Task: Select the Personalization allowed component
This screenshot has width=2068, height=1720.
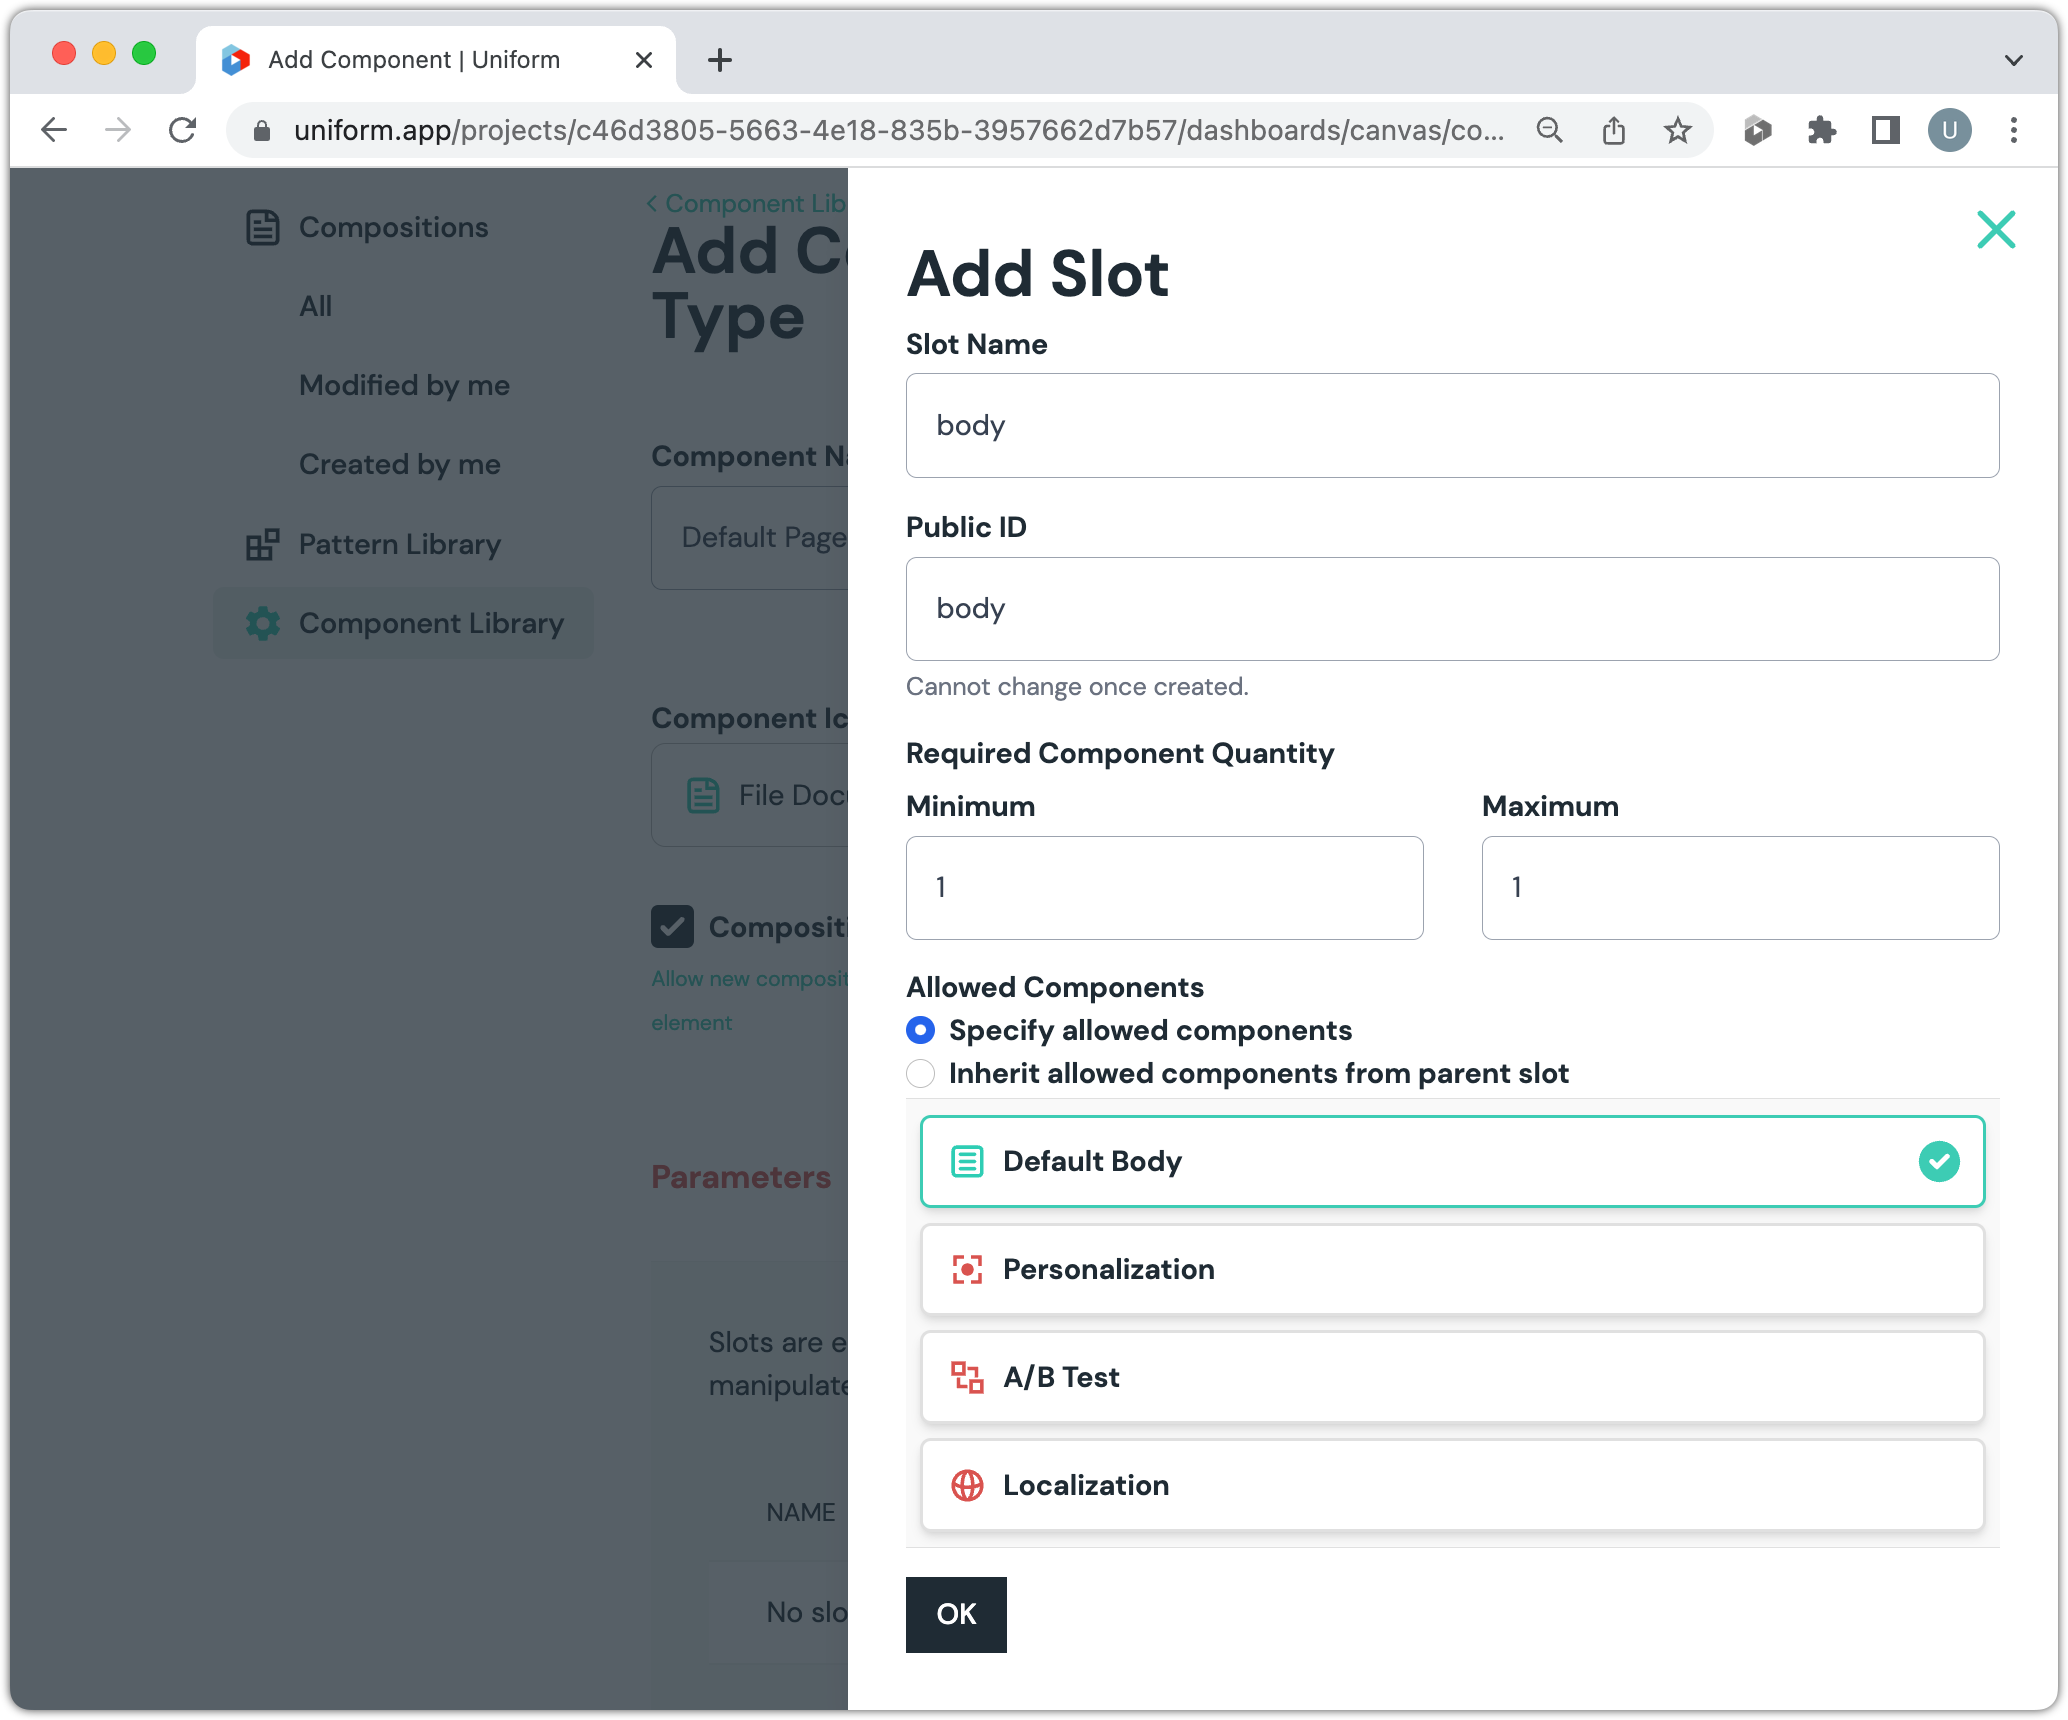Action: 1452,1269
